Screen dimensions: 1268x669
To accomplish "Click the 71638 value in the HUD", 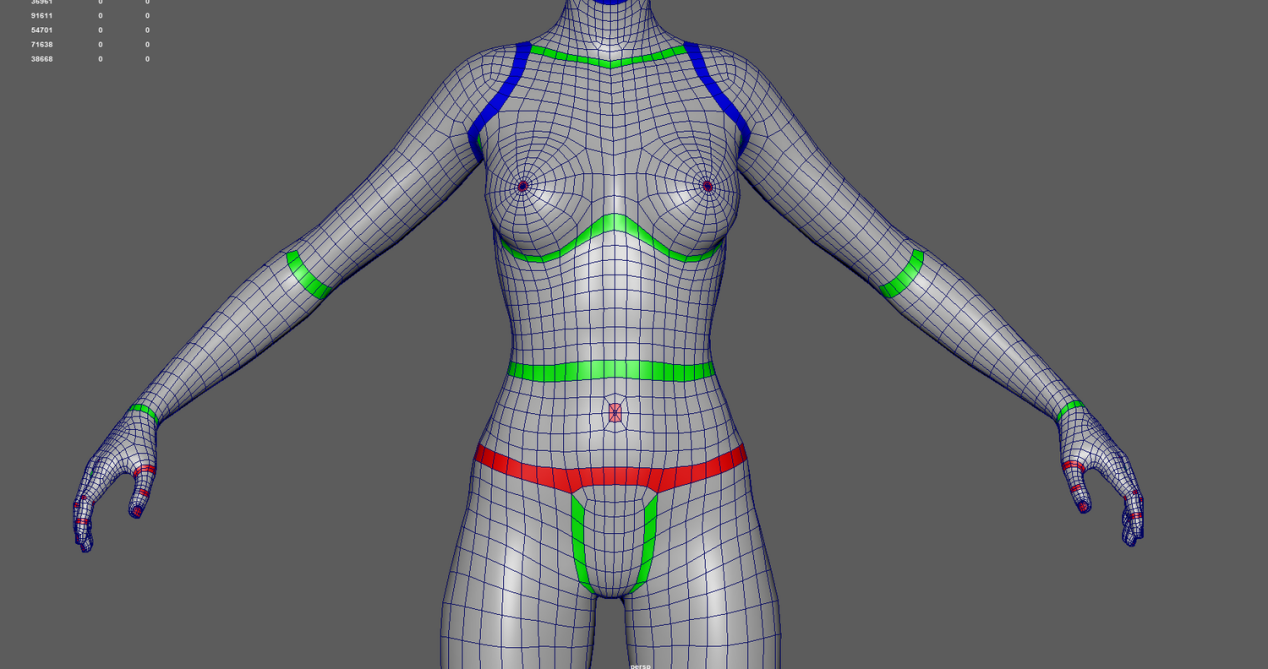I will tap(42, 44).
